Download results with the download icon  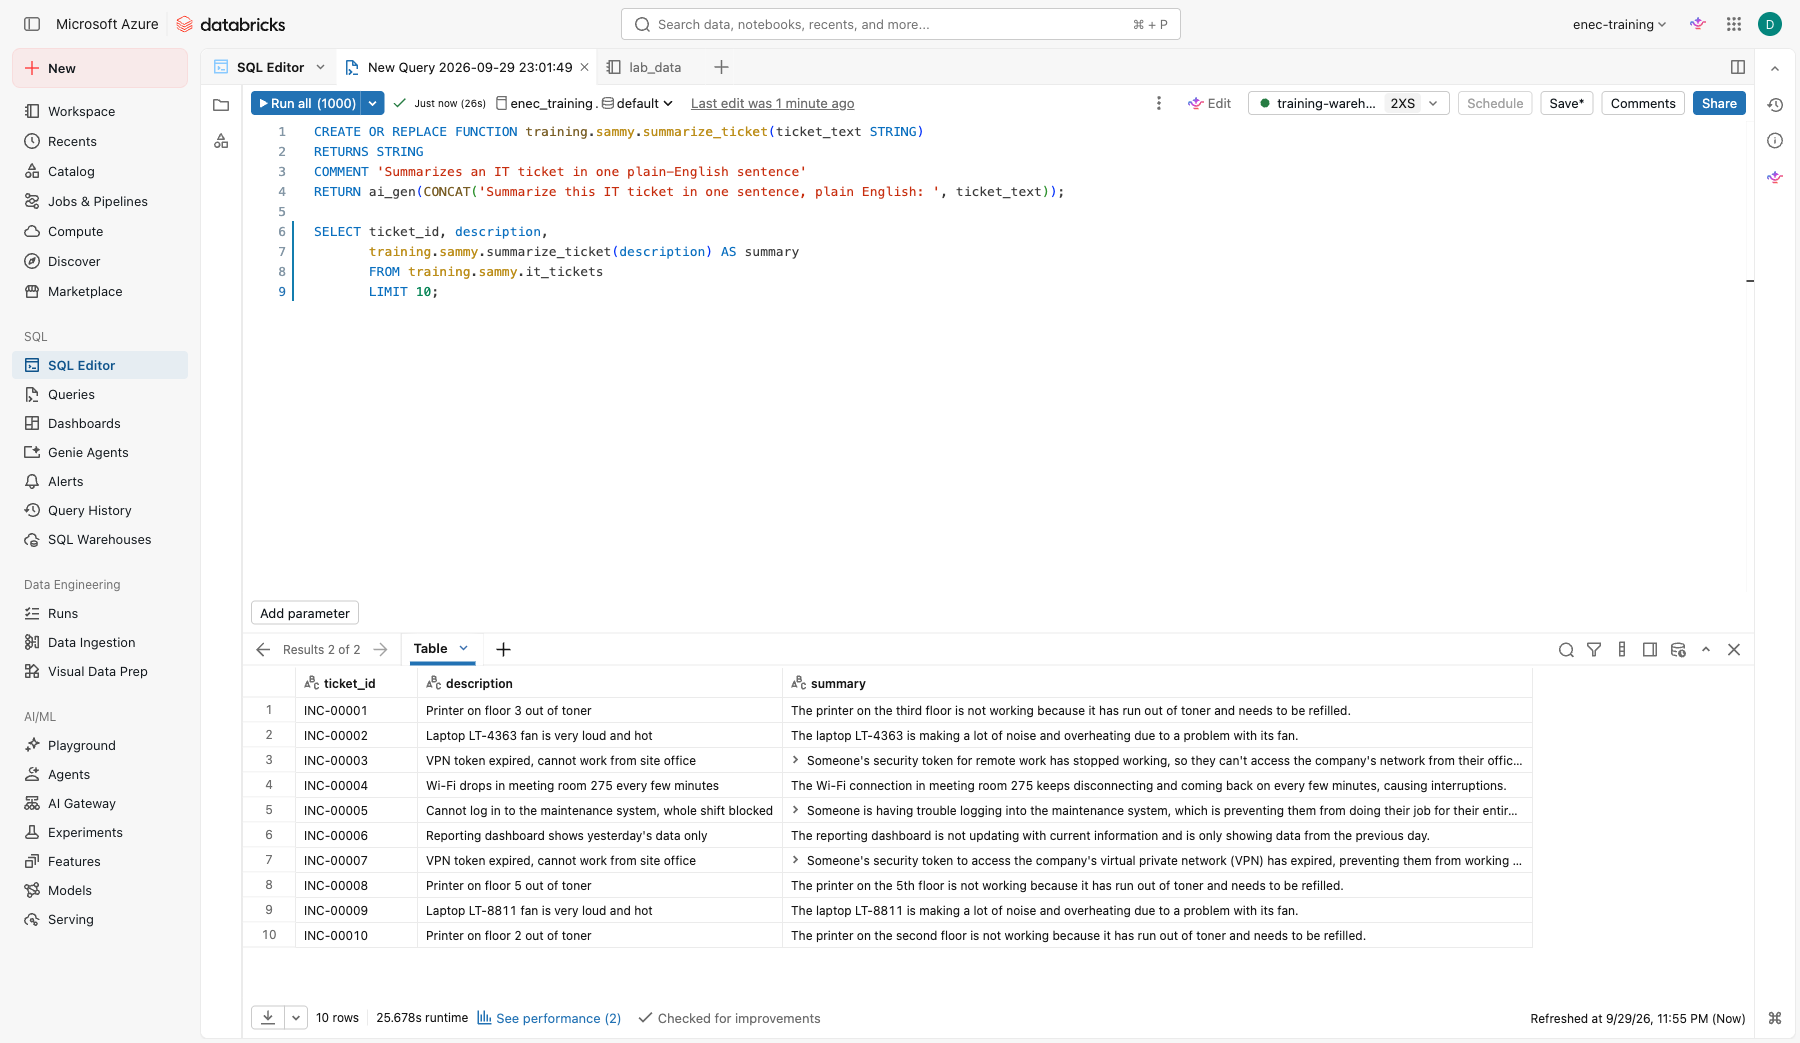click(x=268, y=1018)
